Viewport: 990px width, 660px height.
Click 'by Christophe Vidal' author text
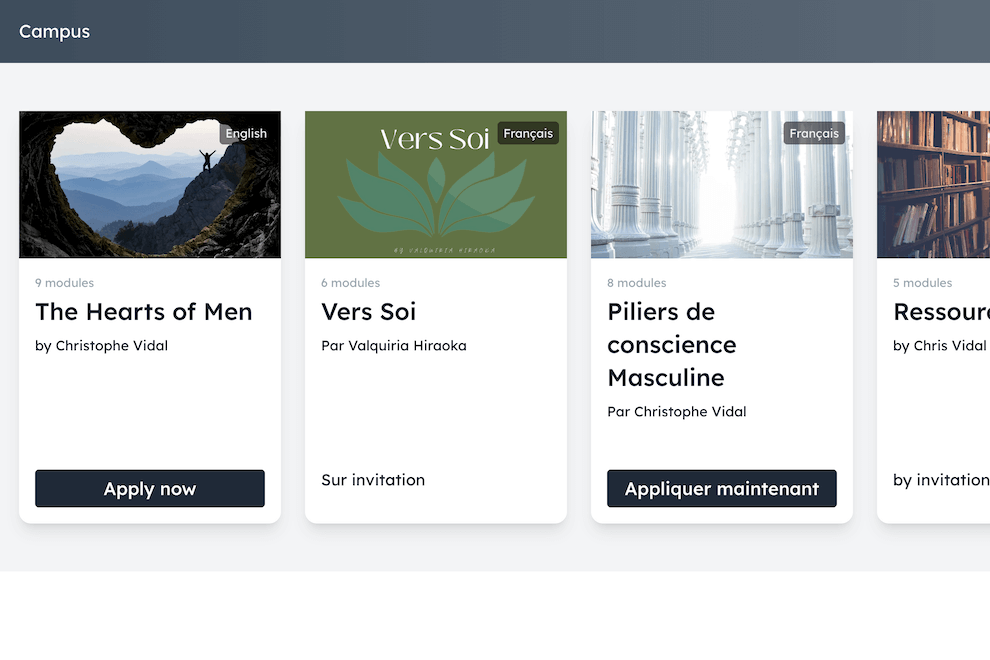click(102, 346)
